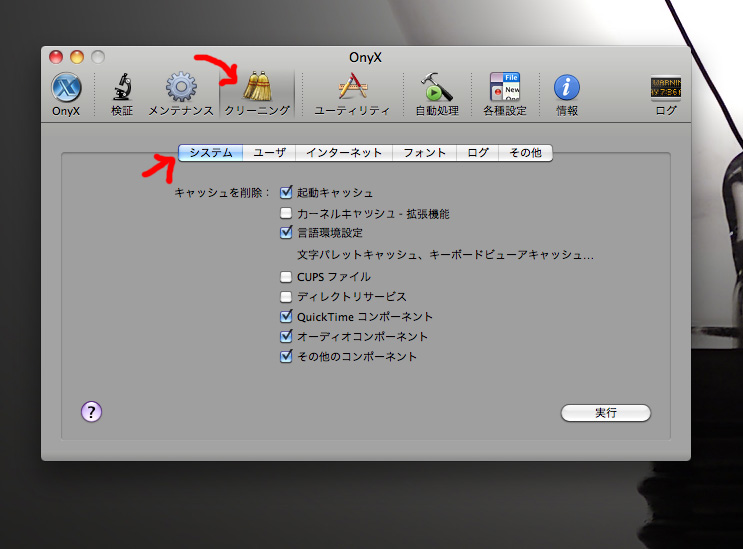Toggle the オーディオコンポーネント checkbox

pos(286,336)
